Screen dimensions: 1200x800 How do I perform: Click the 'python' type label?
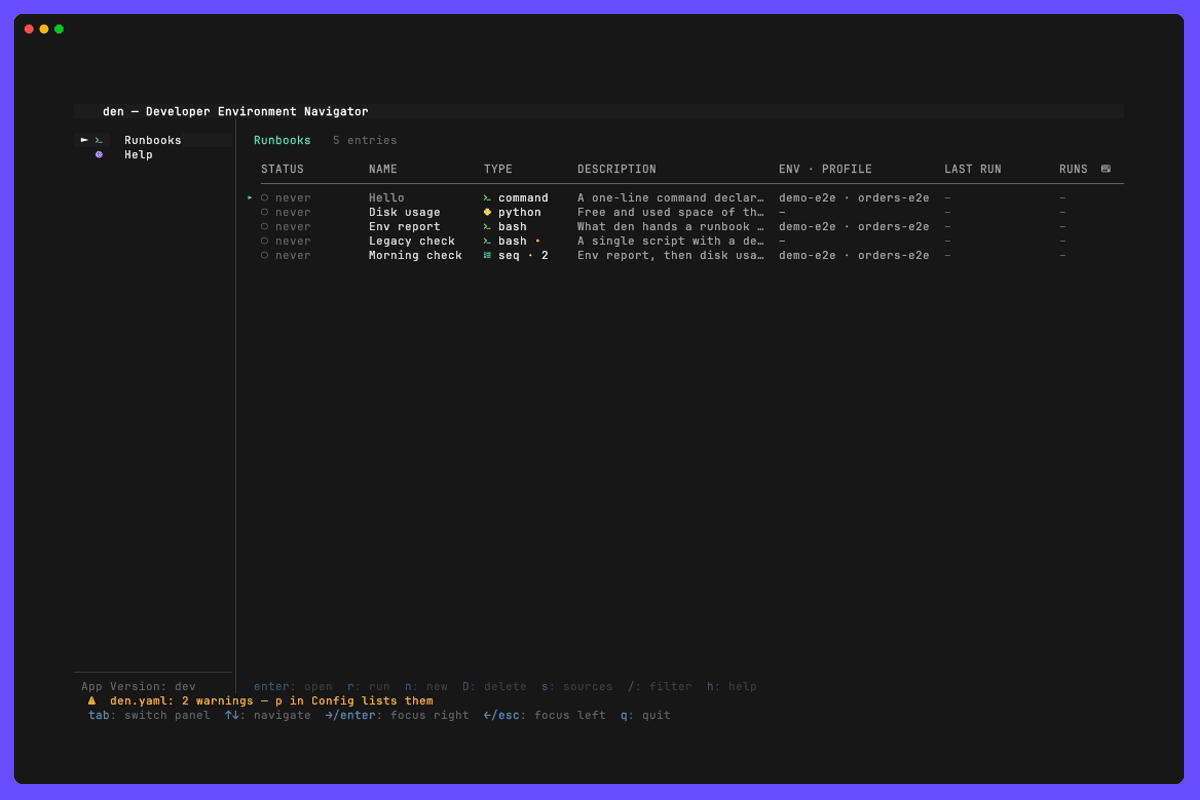tap(520, 212)
